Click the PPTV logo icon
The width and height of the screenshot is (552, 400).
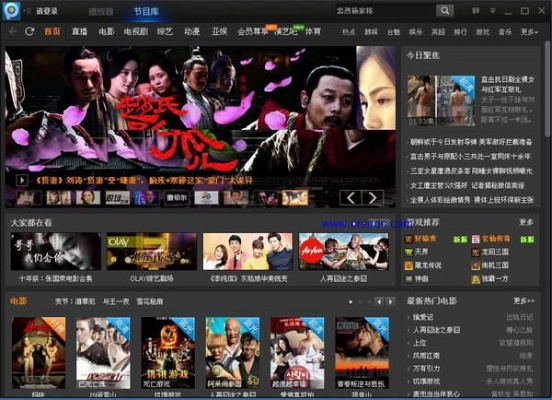(12, 11)
